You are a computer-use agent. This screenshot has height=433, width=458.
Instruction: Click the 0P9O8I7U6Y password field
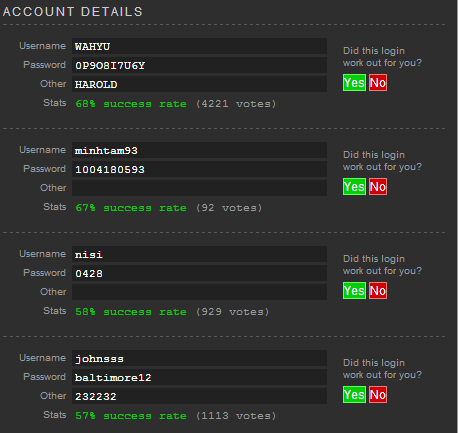coord(199,65)
